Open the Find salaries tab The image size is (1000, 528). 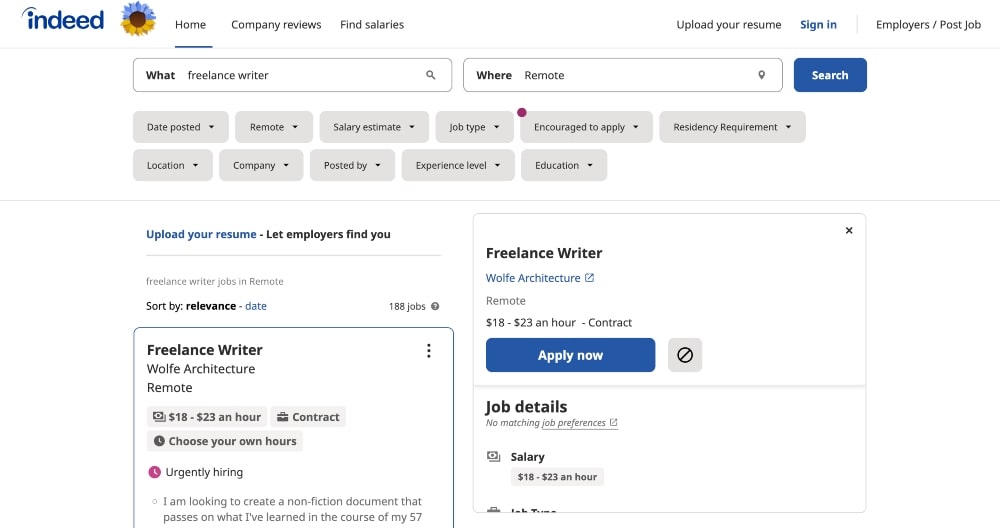[372, 25]
